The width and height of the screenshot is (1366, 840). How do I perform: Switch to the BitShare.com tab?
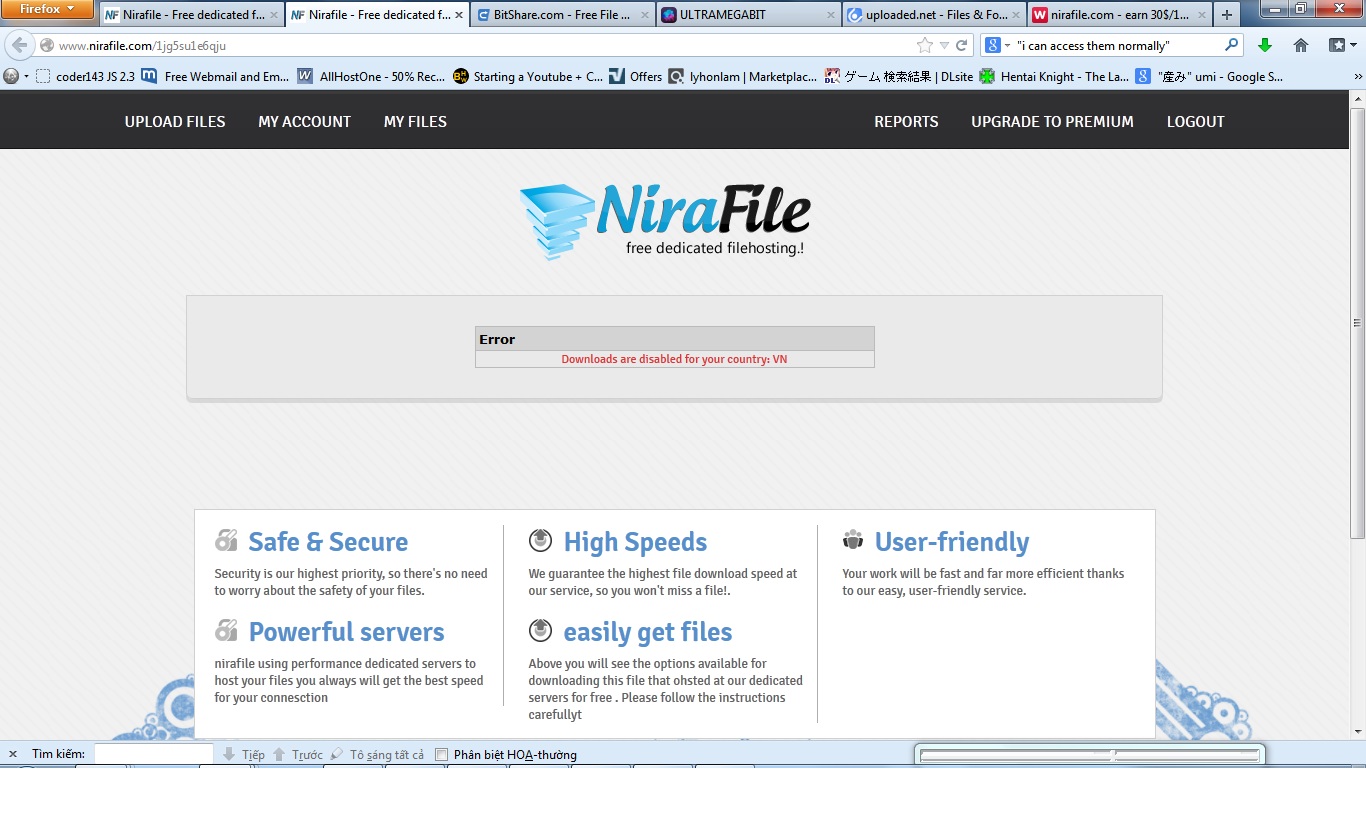pyautogui.click(x=562, y=15)
